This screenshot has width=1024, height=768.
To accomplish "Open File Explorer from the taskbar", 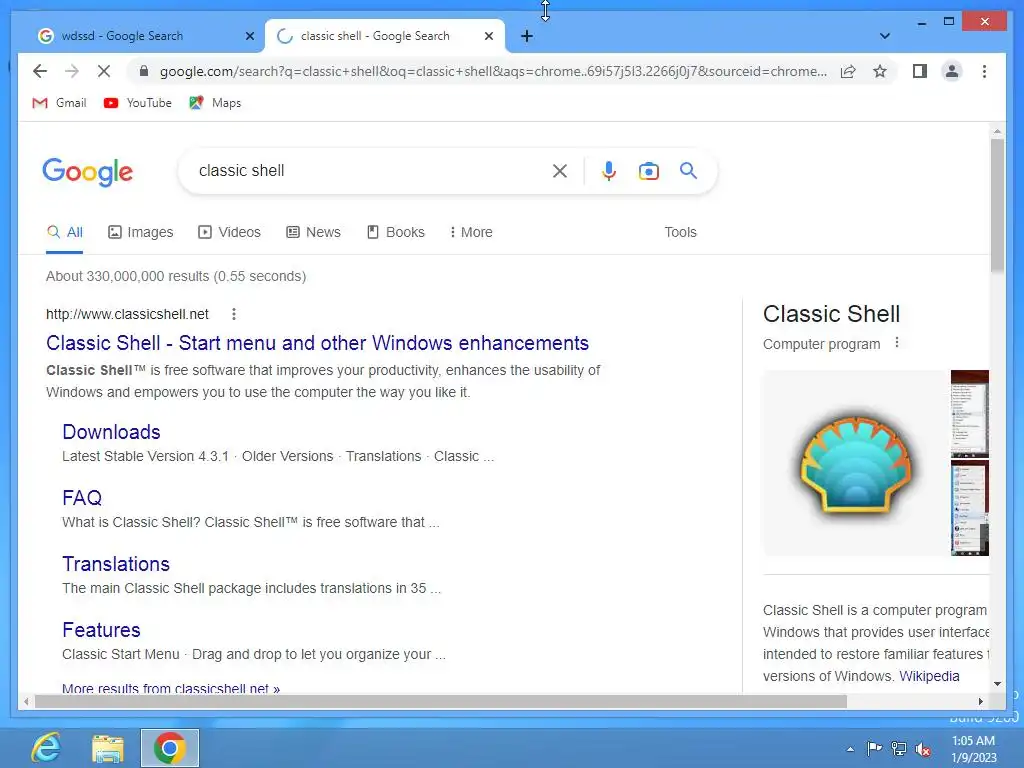I will pyautogui.click(x=108, y=748).
